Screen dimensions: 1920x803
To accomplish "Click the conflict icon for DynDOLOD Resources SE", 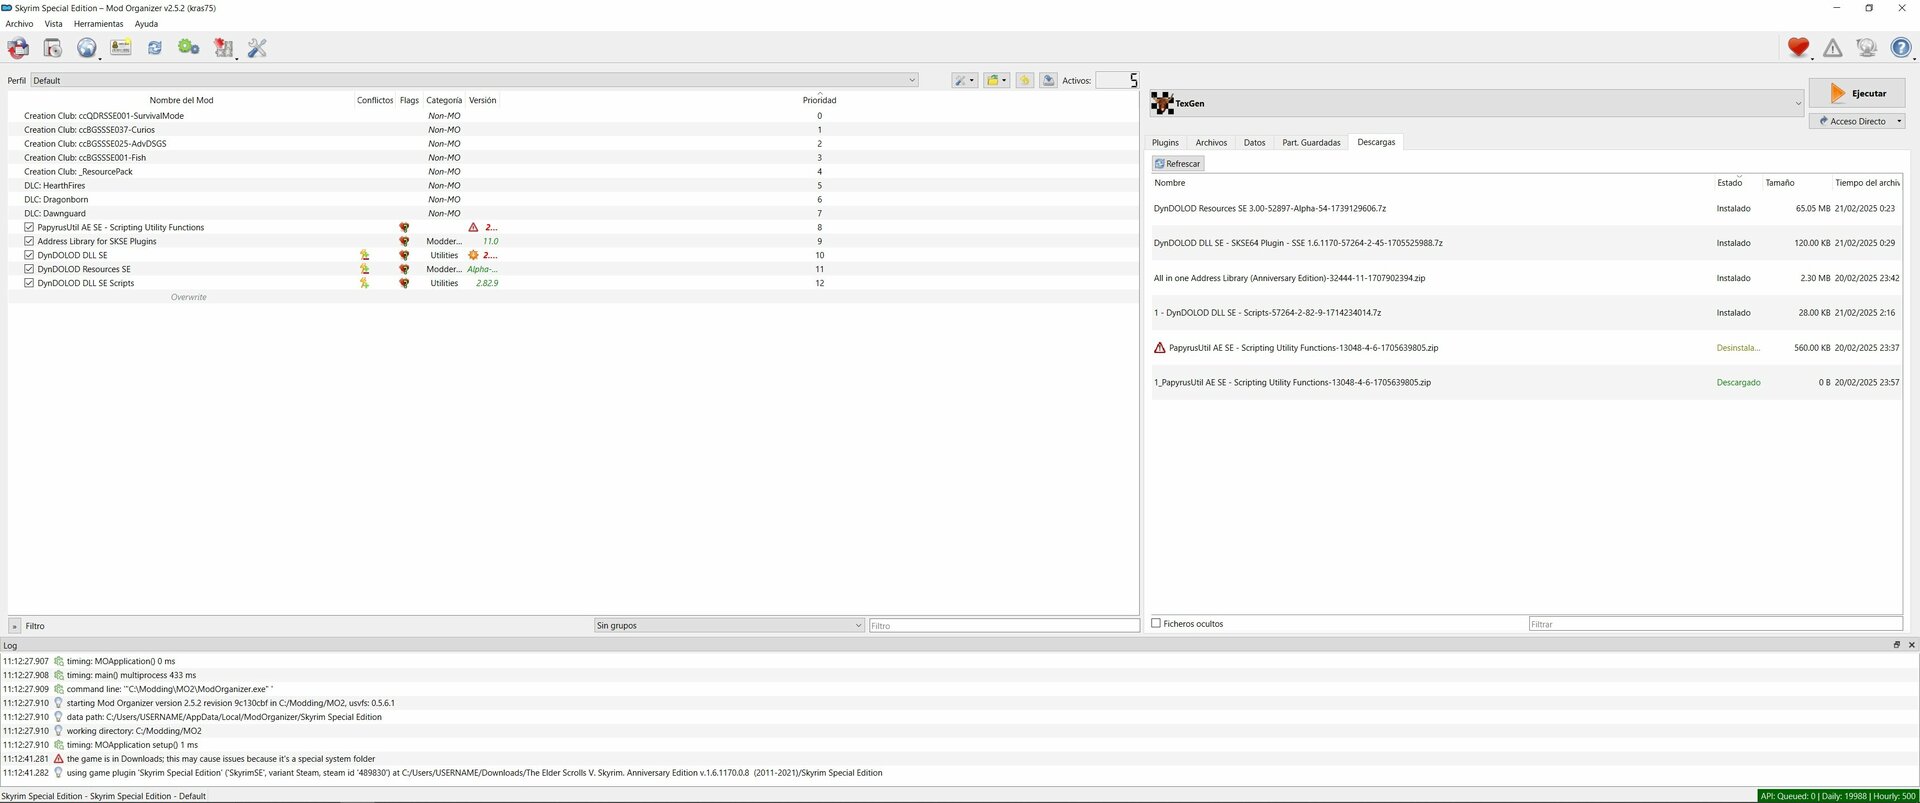I will click(364, 269).
